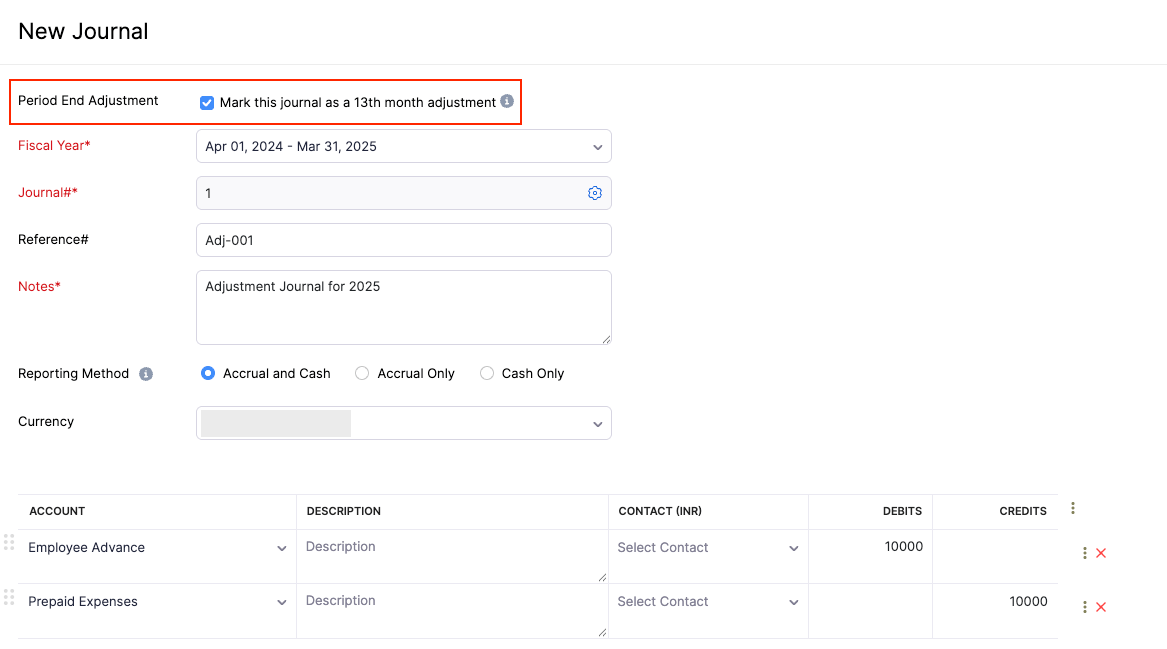This screenshot has width=1167, height=649.
Task: Remove the Prepaid Expenses row
Action: pos(1101,607)
